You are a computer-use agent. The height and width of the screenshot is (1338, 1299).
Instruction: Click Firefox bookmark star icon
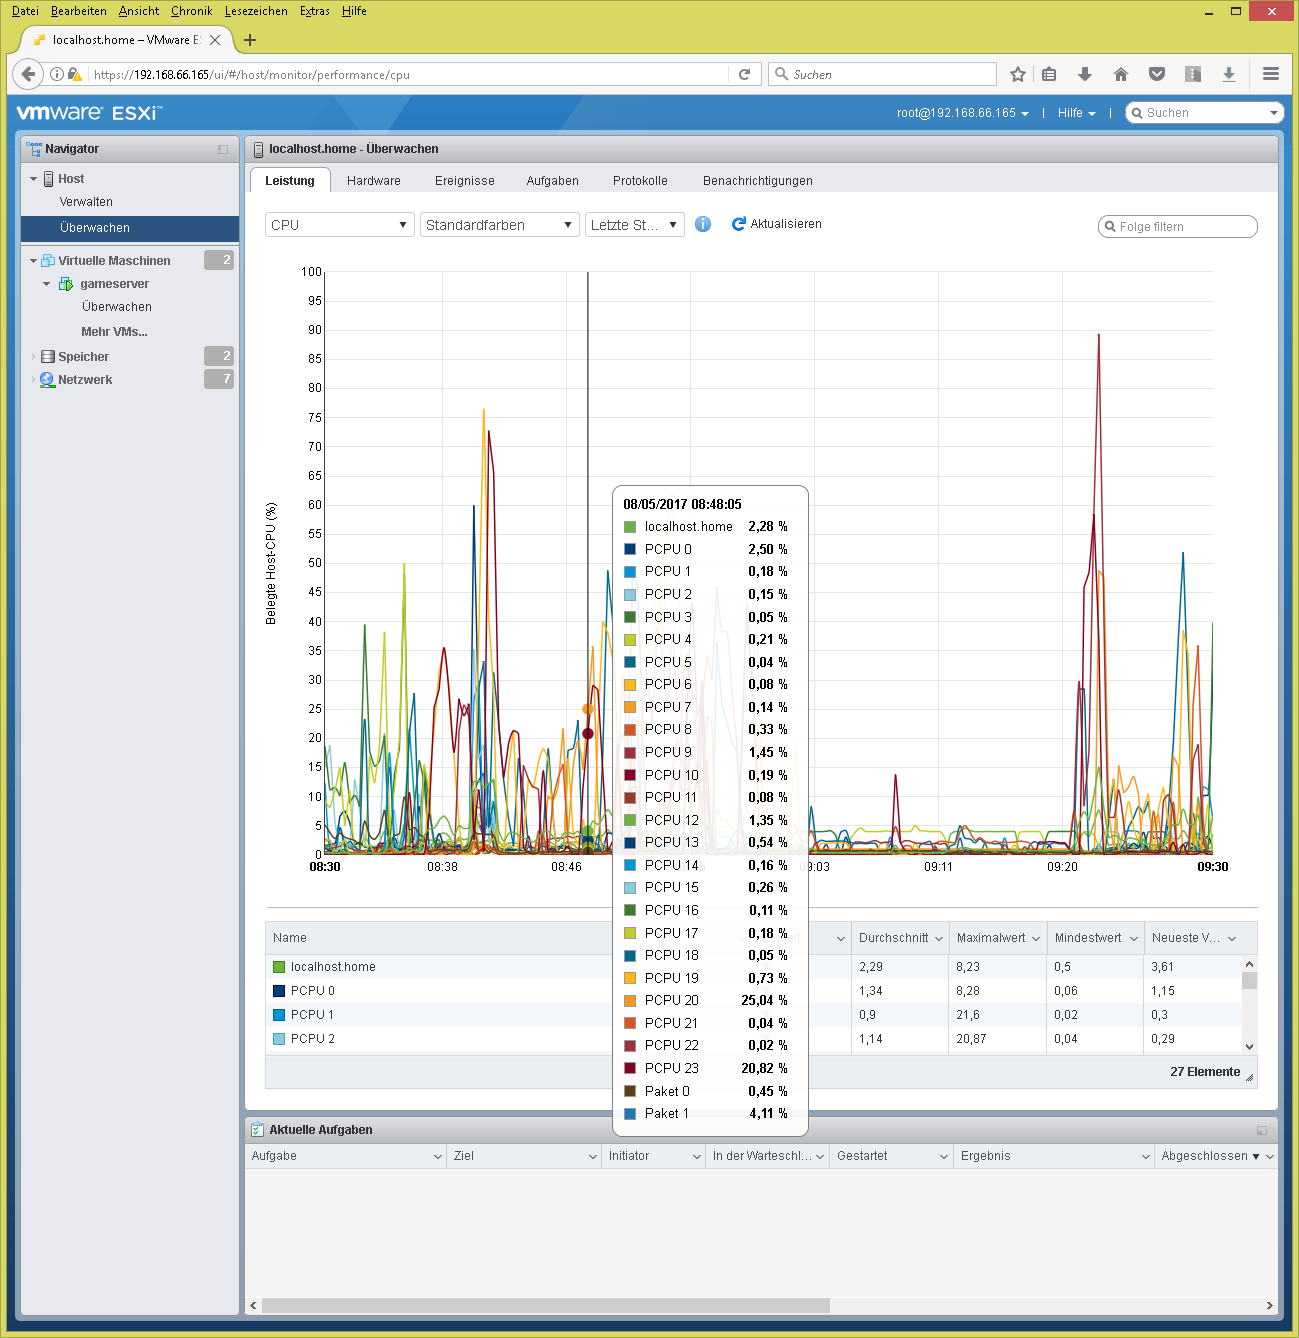1017,74
